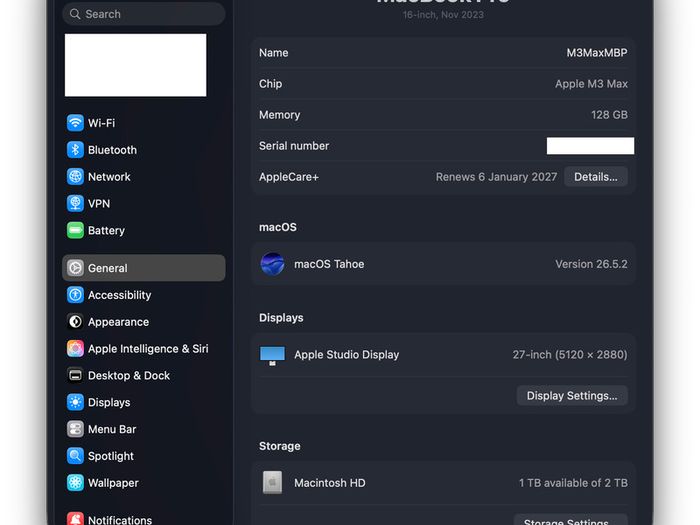Open Wi-Fi settings pane
This screenshot has width=700, height=525.
click(144, 123)
